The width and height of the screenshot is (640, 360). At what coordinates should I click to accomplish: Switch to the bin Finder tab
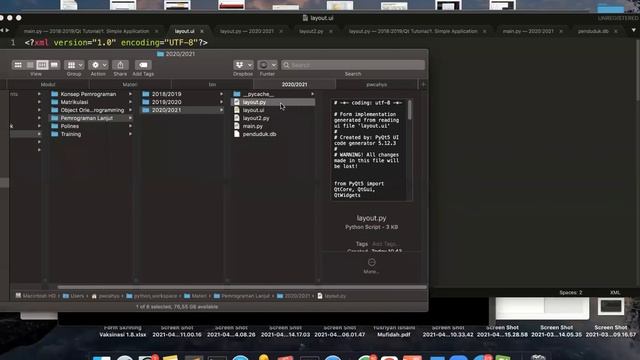click(212, 84)
